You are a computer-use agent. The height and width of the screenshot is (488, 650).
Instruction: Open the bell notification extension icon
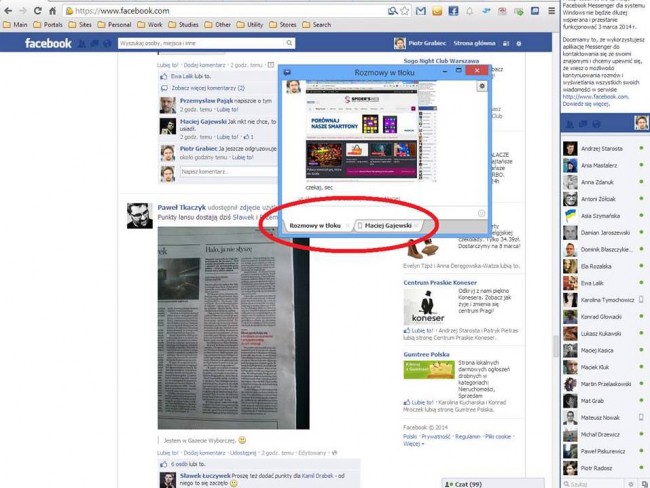[469, 11]
